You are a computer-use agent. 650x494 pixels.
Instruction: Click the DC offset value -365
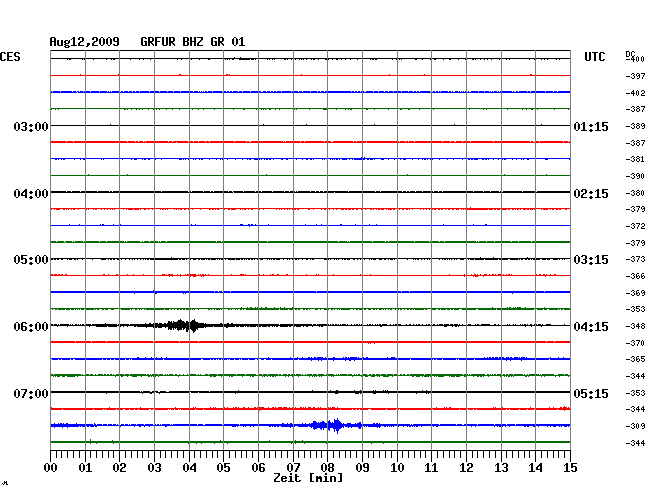(635, 359)
